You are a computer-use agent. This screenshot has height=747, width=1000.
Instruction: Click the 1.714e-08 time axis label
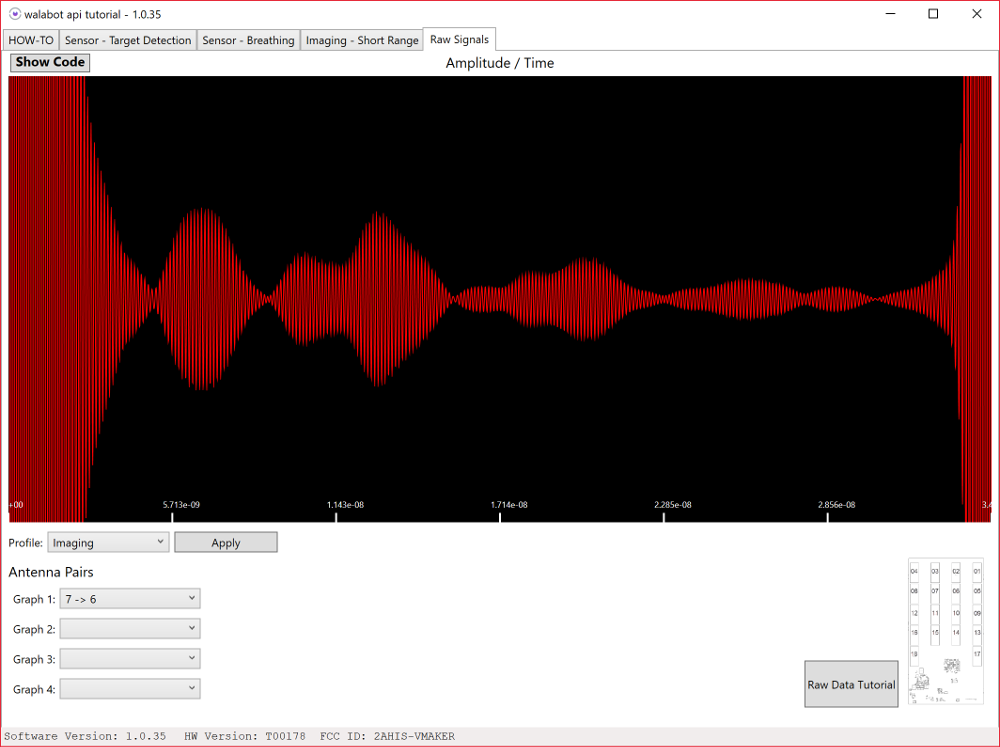(x=509, y=505)
